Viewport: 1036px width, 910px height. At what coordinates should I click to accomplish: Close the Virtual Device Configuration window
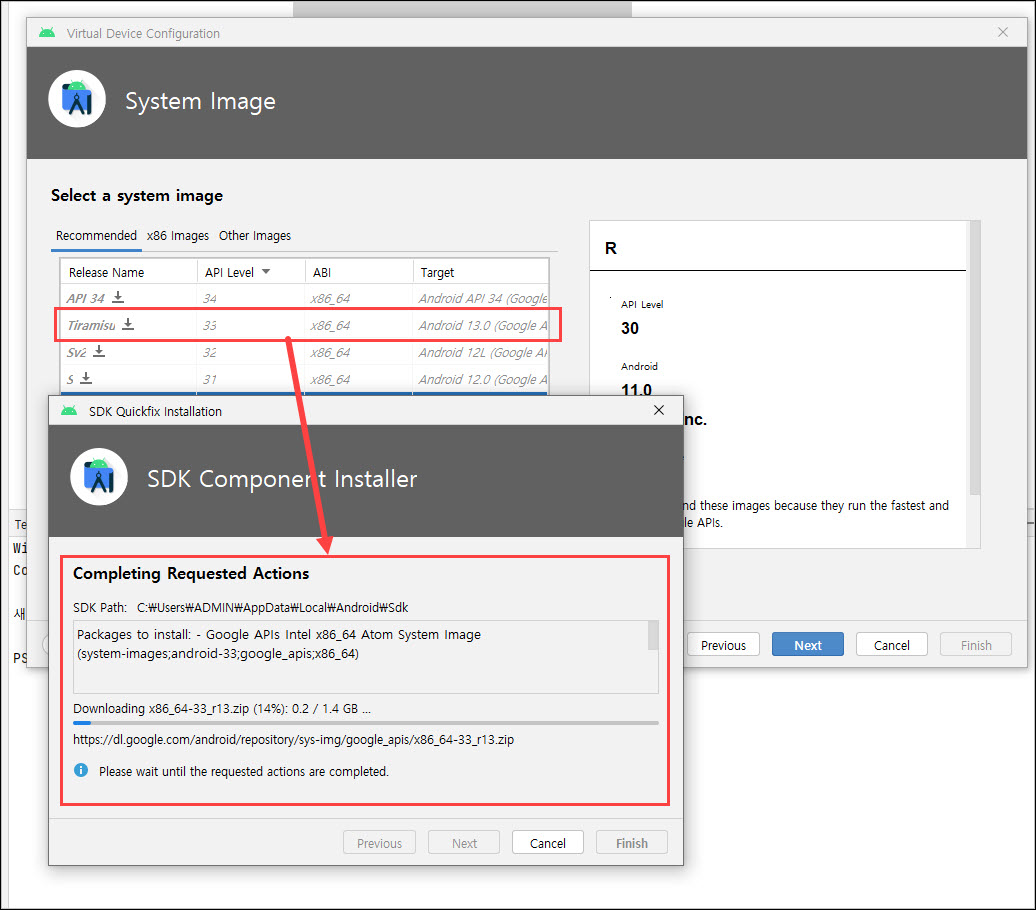(x=1003, y=32)
